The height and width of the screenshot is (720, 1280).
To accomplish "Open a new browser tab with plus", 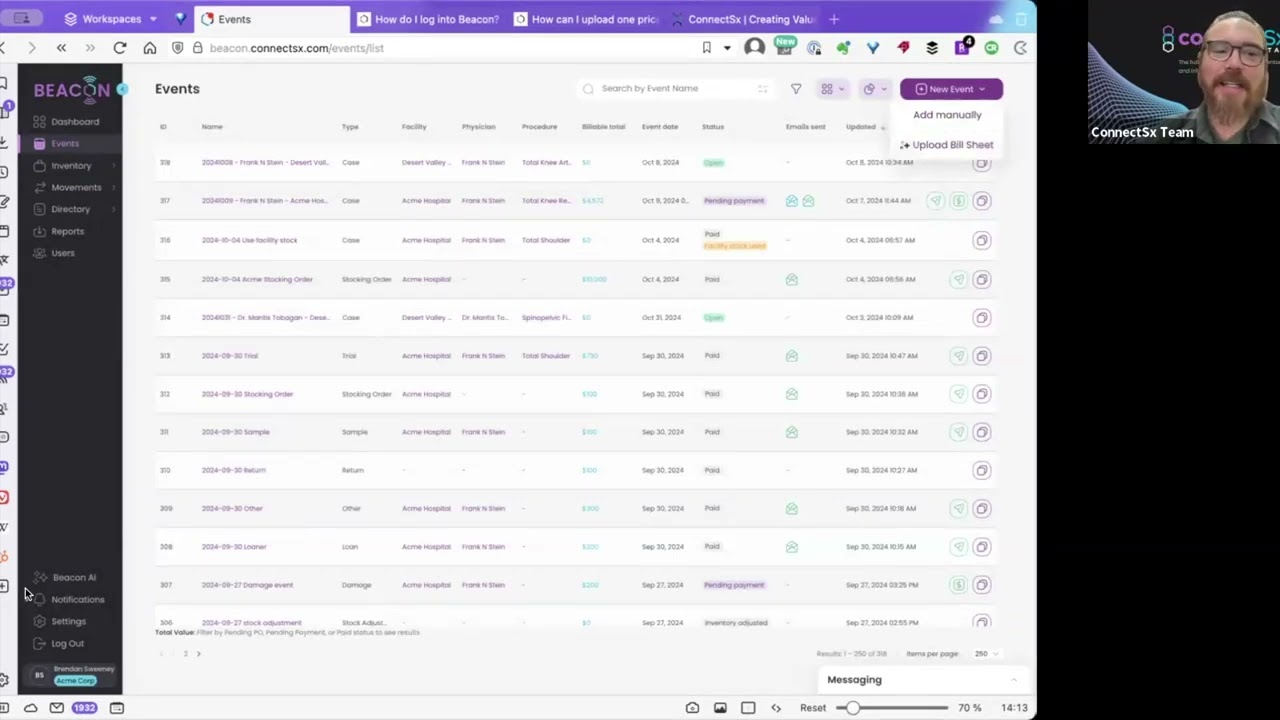I will tap(834, 19).
